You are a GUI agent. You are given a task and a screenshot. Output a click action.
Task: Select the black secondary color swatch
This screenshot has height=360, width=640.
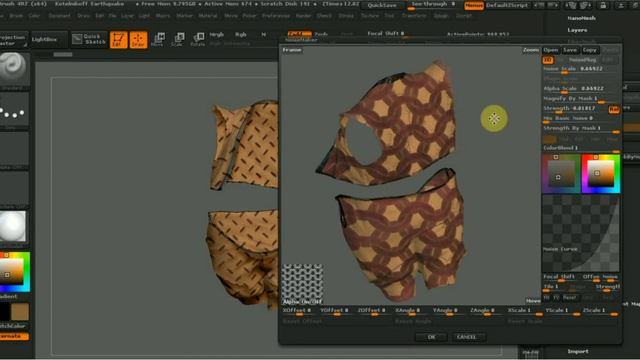point(4,312)
